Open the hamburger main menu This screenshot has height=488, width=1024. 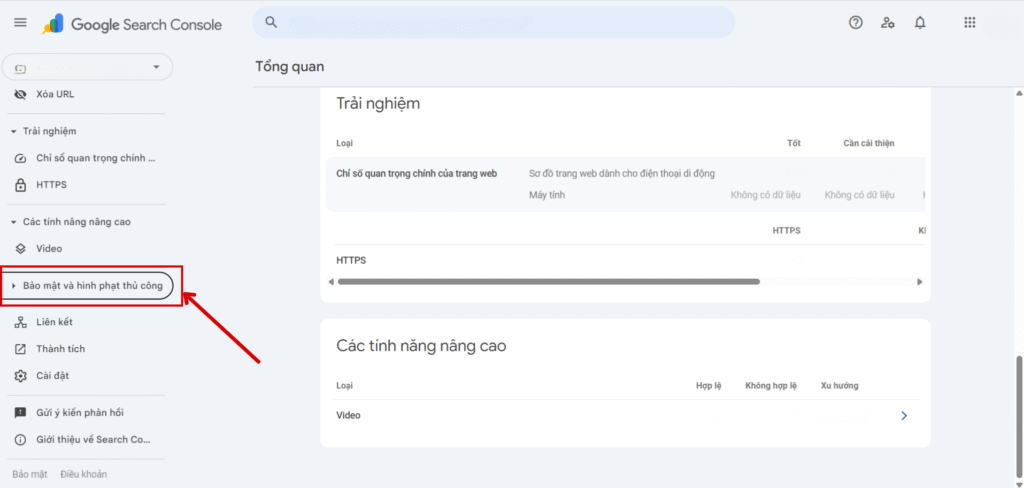[x=20, y=23]
